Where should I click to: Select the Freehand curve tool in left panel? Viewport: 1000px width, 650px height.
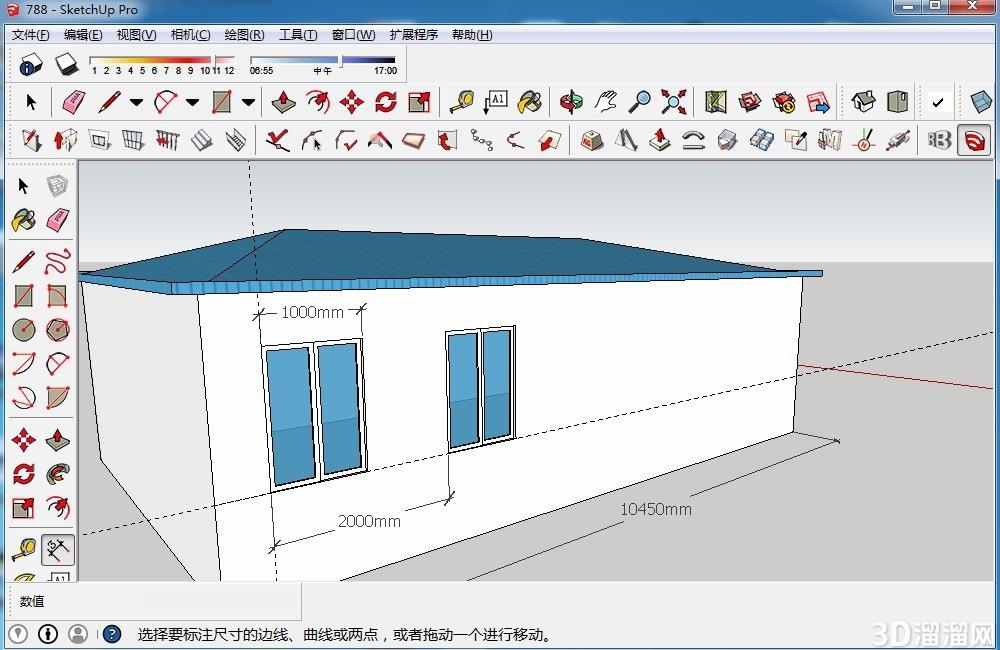(x=57, y=262)
